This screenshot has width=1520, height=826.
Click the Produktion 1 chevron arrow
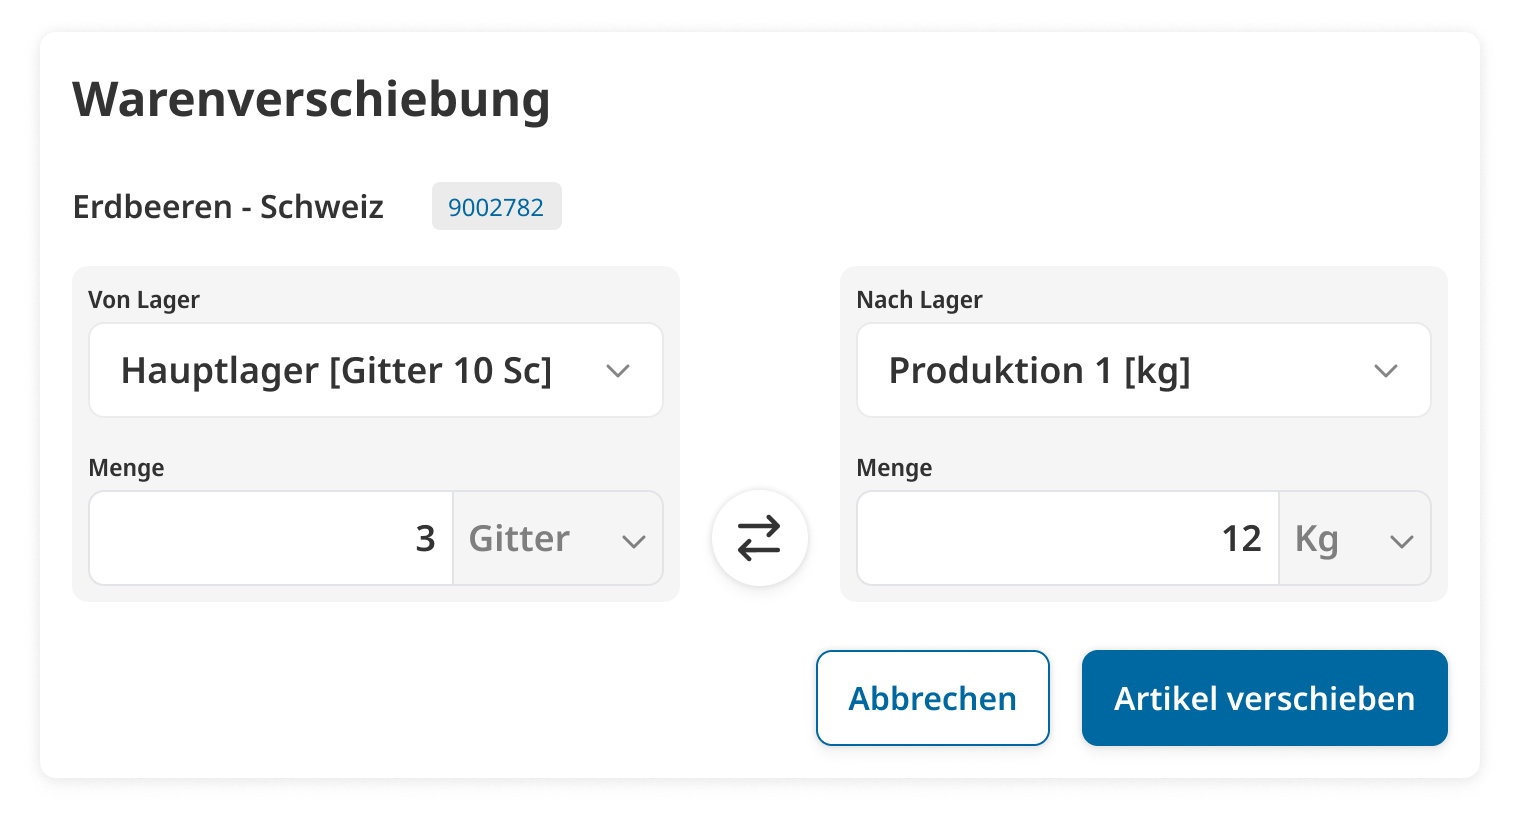(x=1386, y=370)
